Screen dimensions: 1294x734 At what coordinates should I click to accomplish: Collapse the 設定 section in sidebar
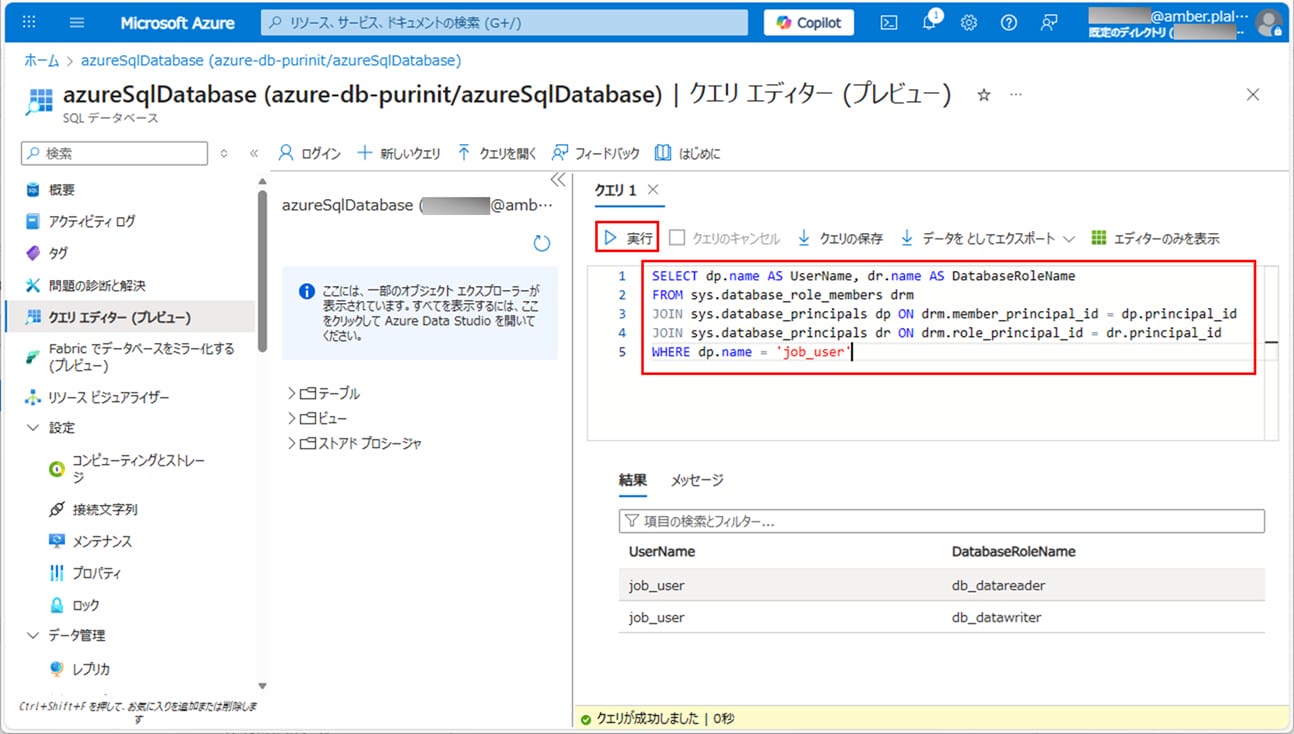click(33, 427)
